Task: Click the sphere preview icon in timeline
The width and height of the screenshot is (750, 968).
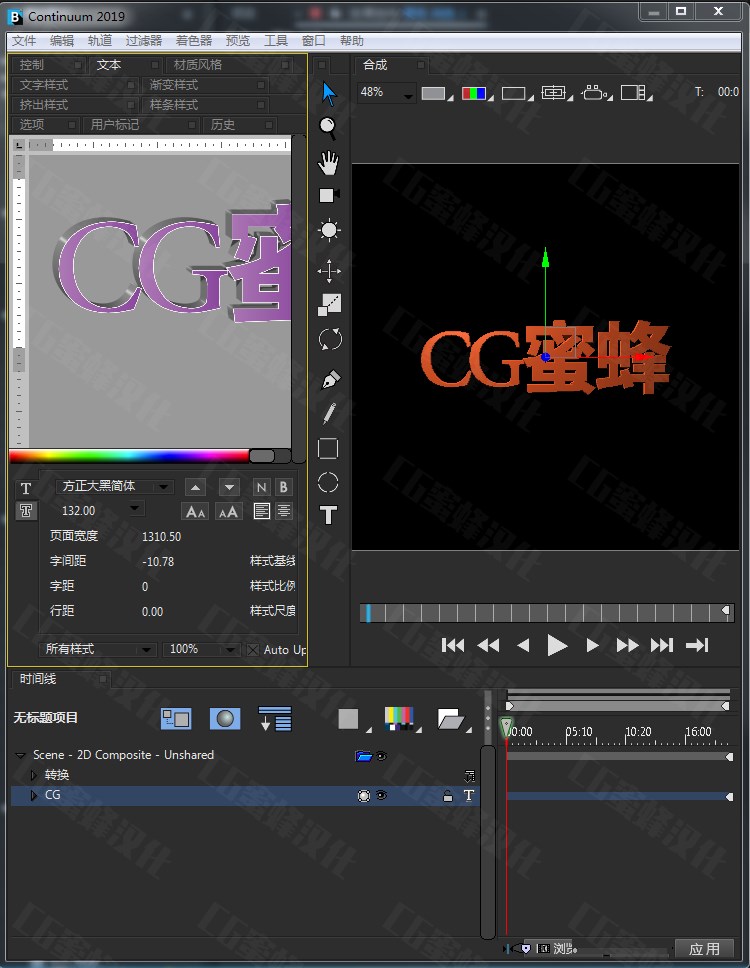Action: coord(225,719)
